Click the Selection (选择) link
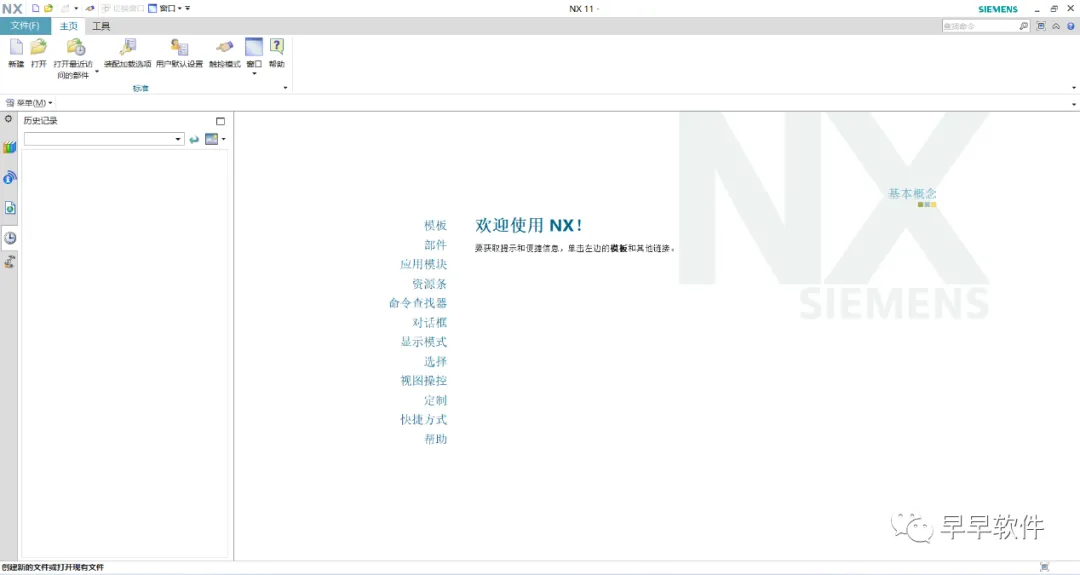 tap(435, 362)
